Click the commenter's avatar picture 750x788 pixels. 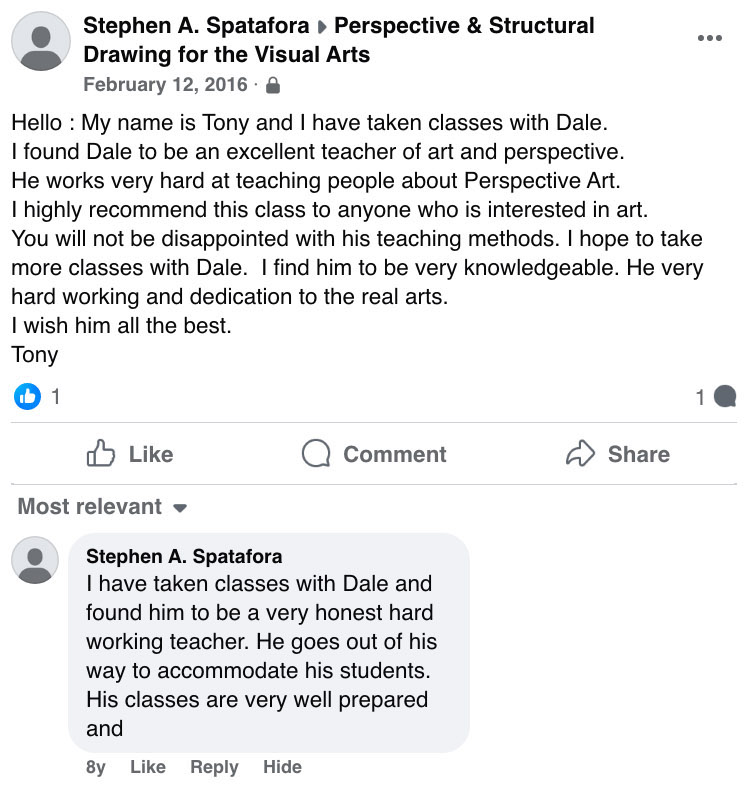tap(35, 559)
